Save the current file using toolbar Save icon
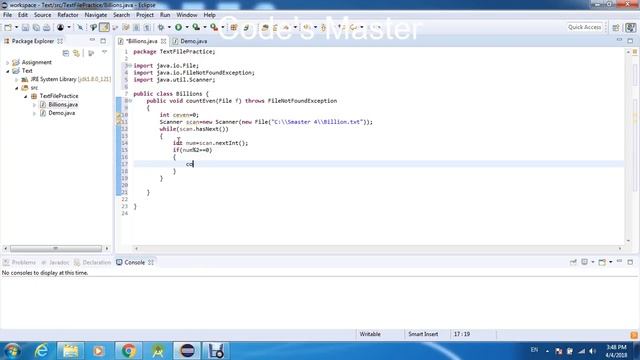 [25, 27]
